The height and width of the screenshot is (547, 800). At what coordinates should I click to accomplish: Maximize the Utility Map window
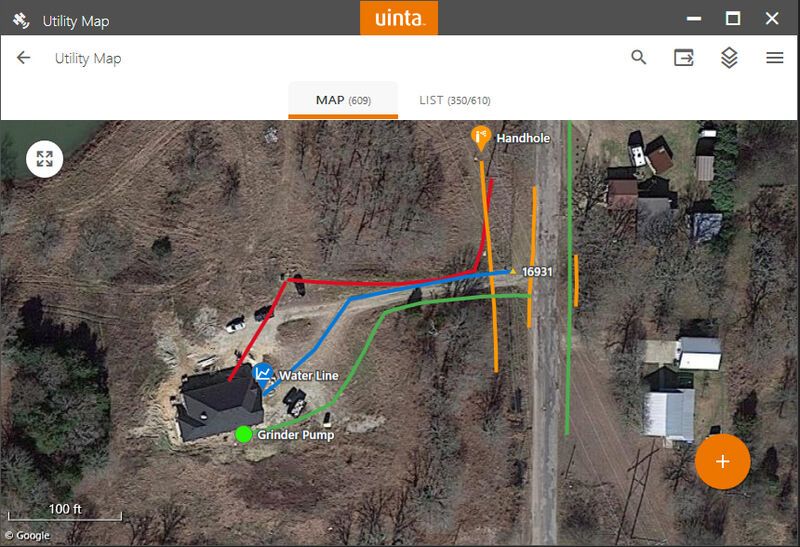pyautogui.click(x=733, y=18)
